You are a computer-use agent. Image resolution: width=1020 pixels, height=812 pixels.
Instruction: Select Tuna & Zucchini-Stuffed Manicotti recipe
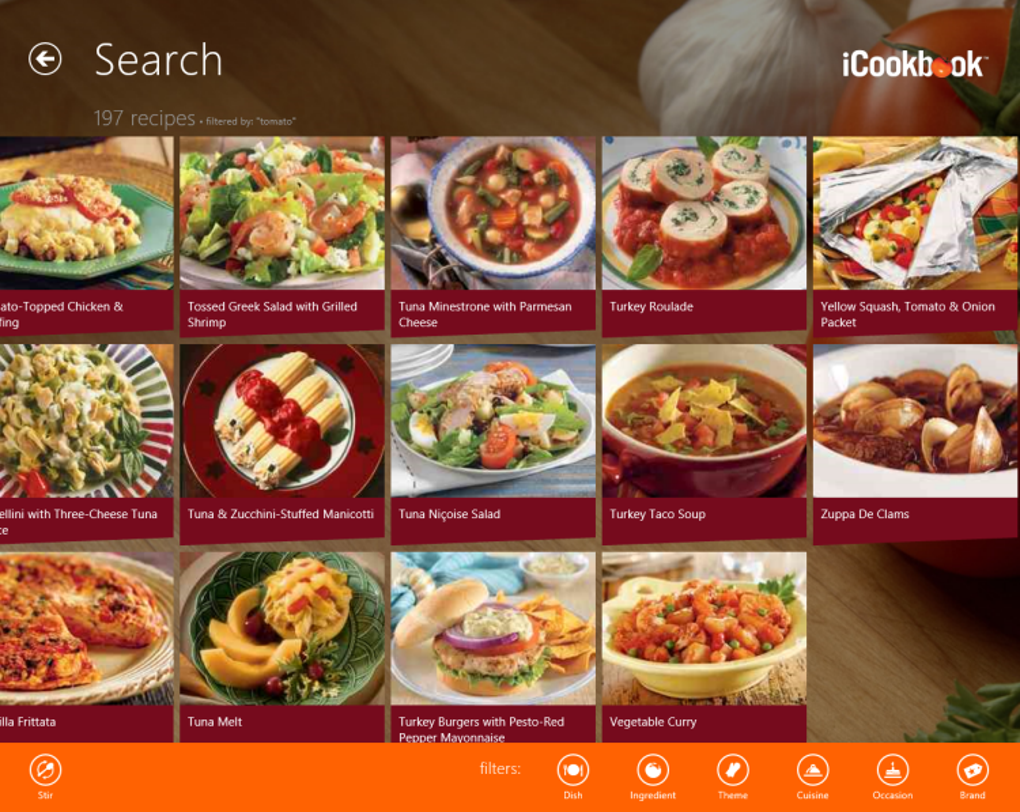click(x=282, y=444)
